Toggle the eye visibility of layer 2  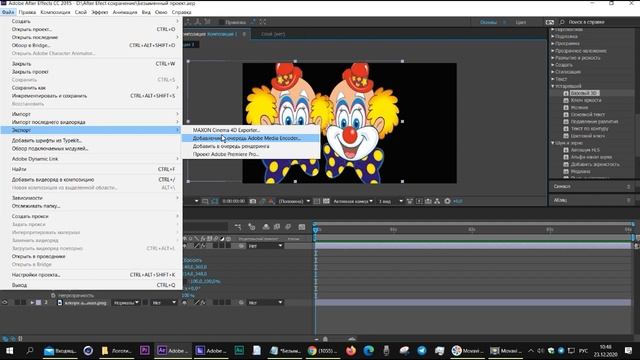[x=5, y=302]
